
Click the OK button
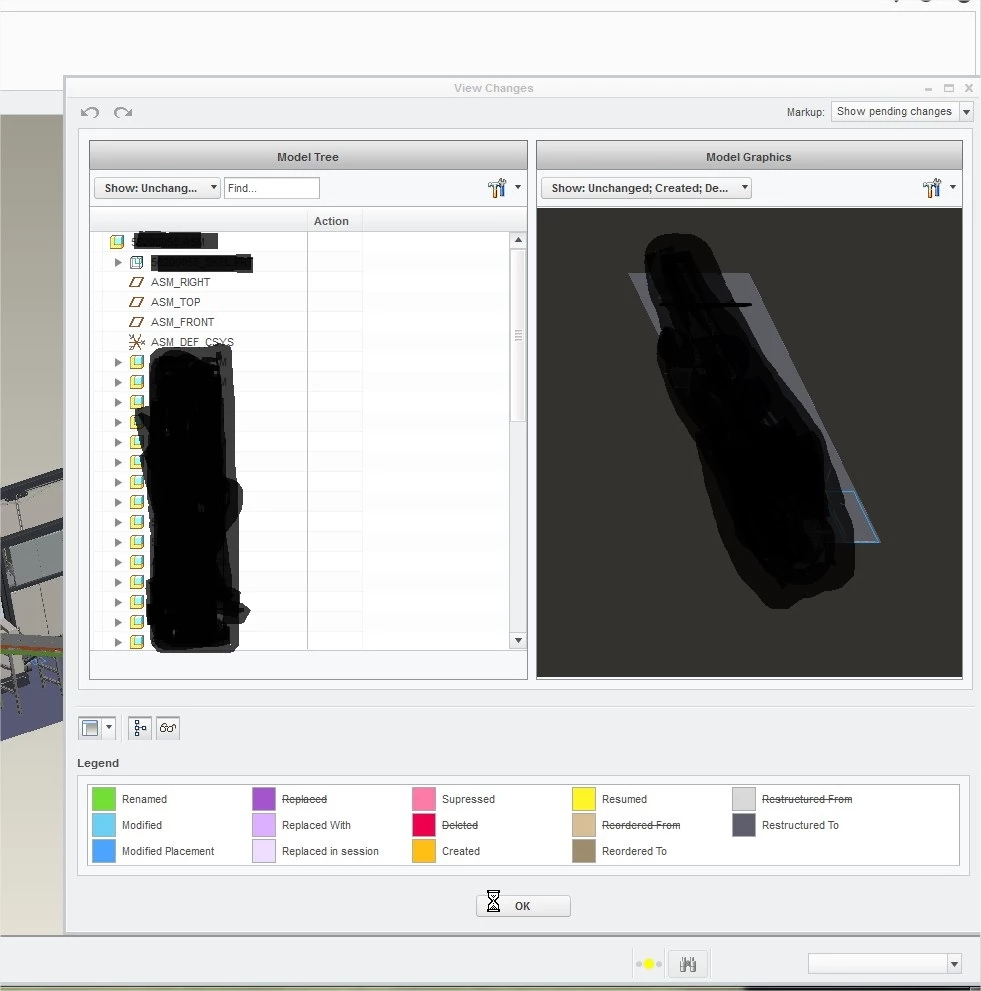pos(523,906)
